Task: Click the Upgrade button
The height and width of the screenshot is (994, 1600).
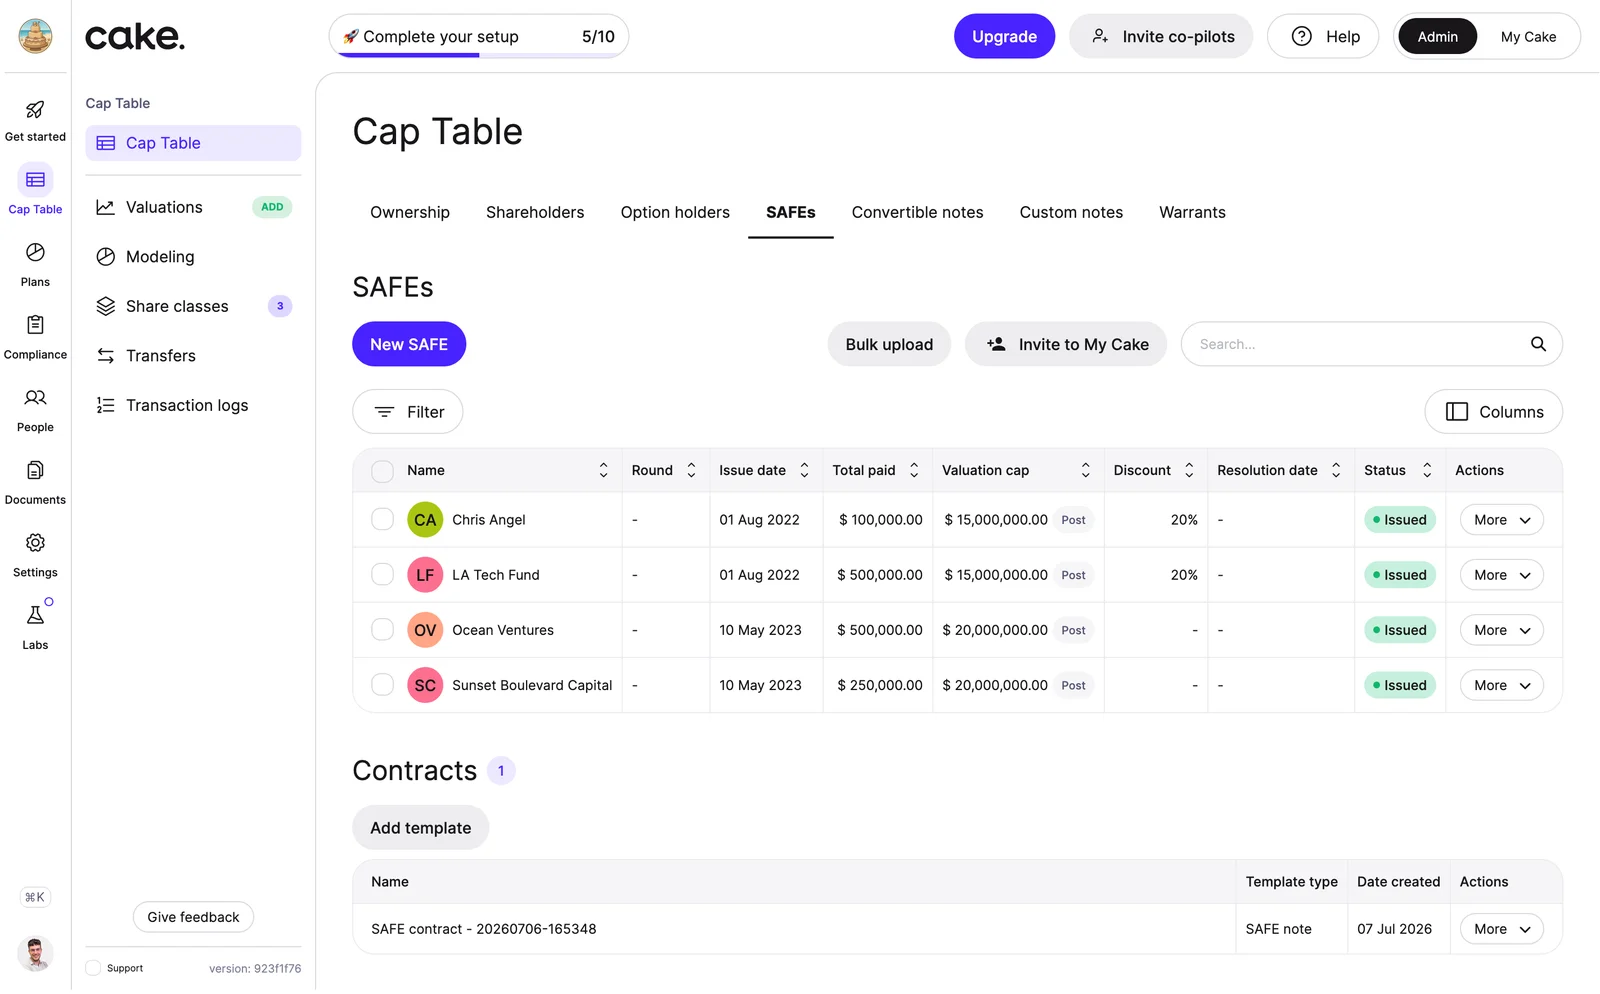Action: coord(1004,36)
